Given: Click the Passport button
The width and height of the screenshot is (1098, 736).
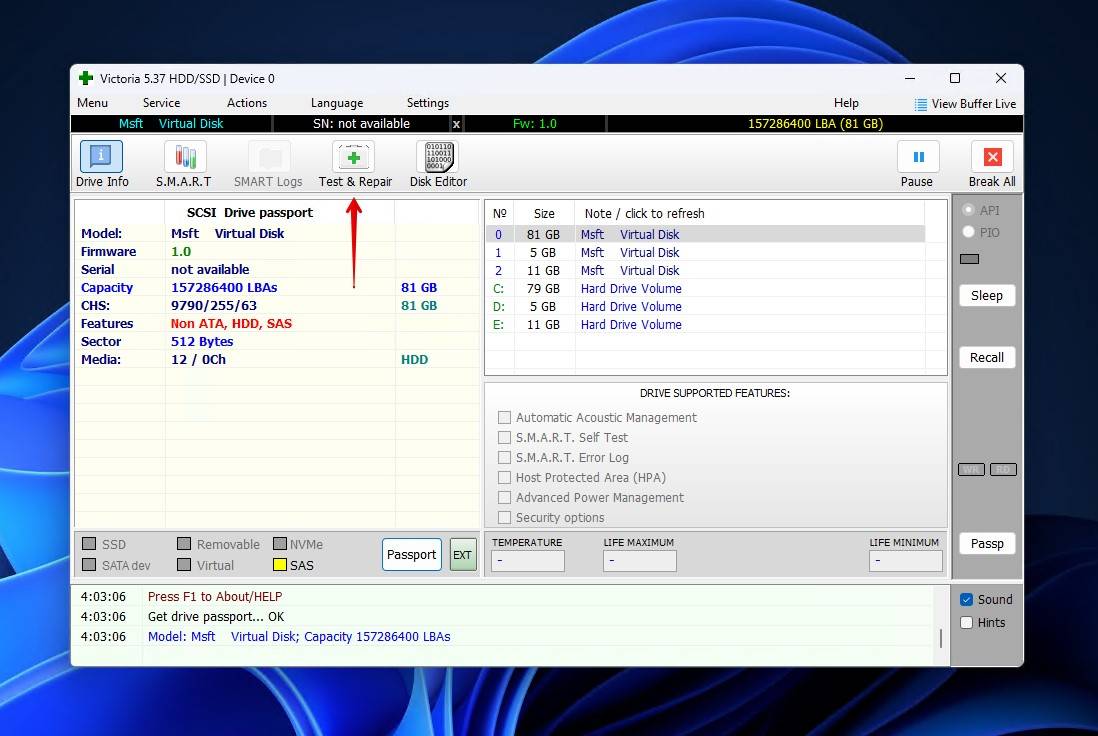Looking at the screenshot, I should (412, 555).
